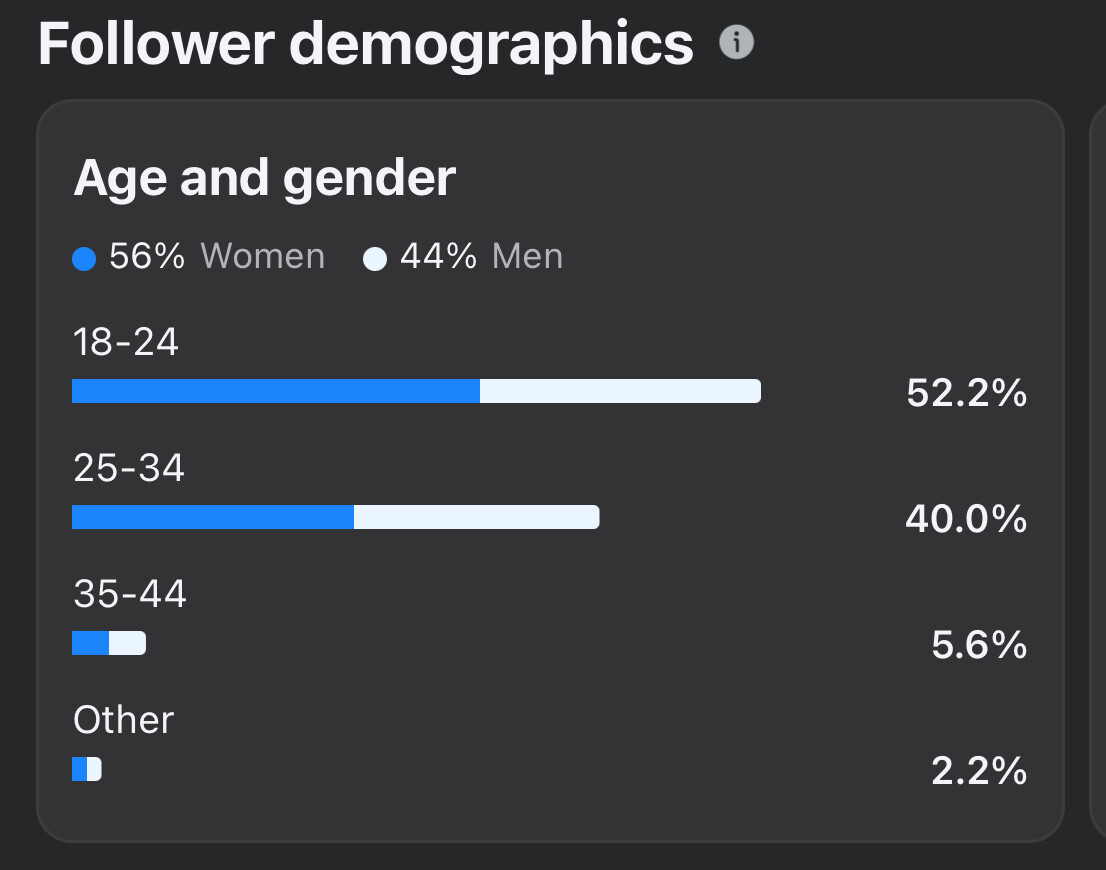1106x870 pixels.
Task: Click the blue segment of 35-44 bar
Action: pos(90,643)
